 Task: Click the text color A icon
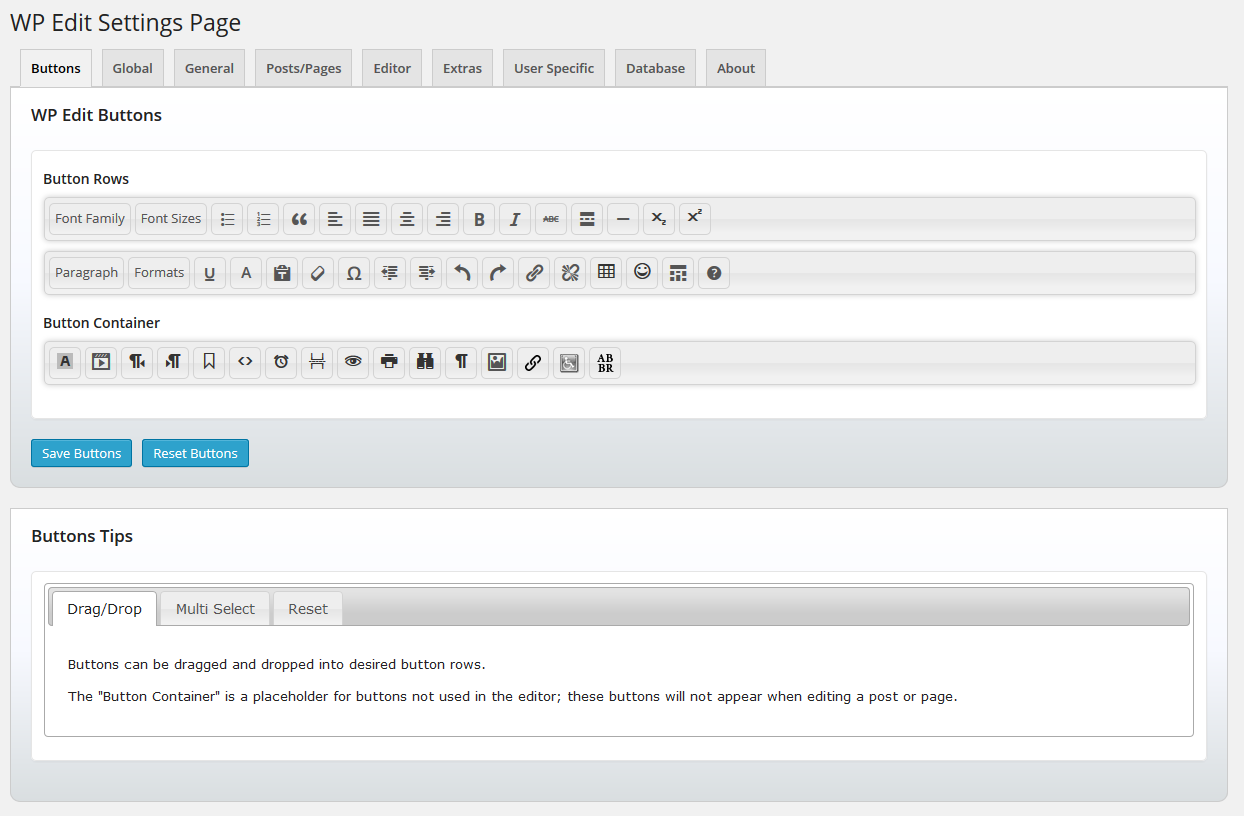click(x=246, y=273)
